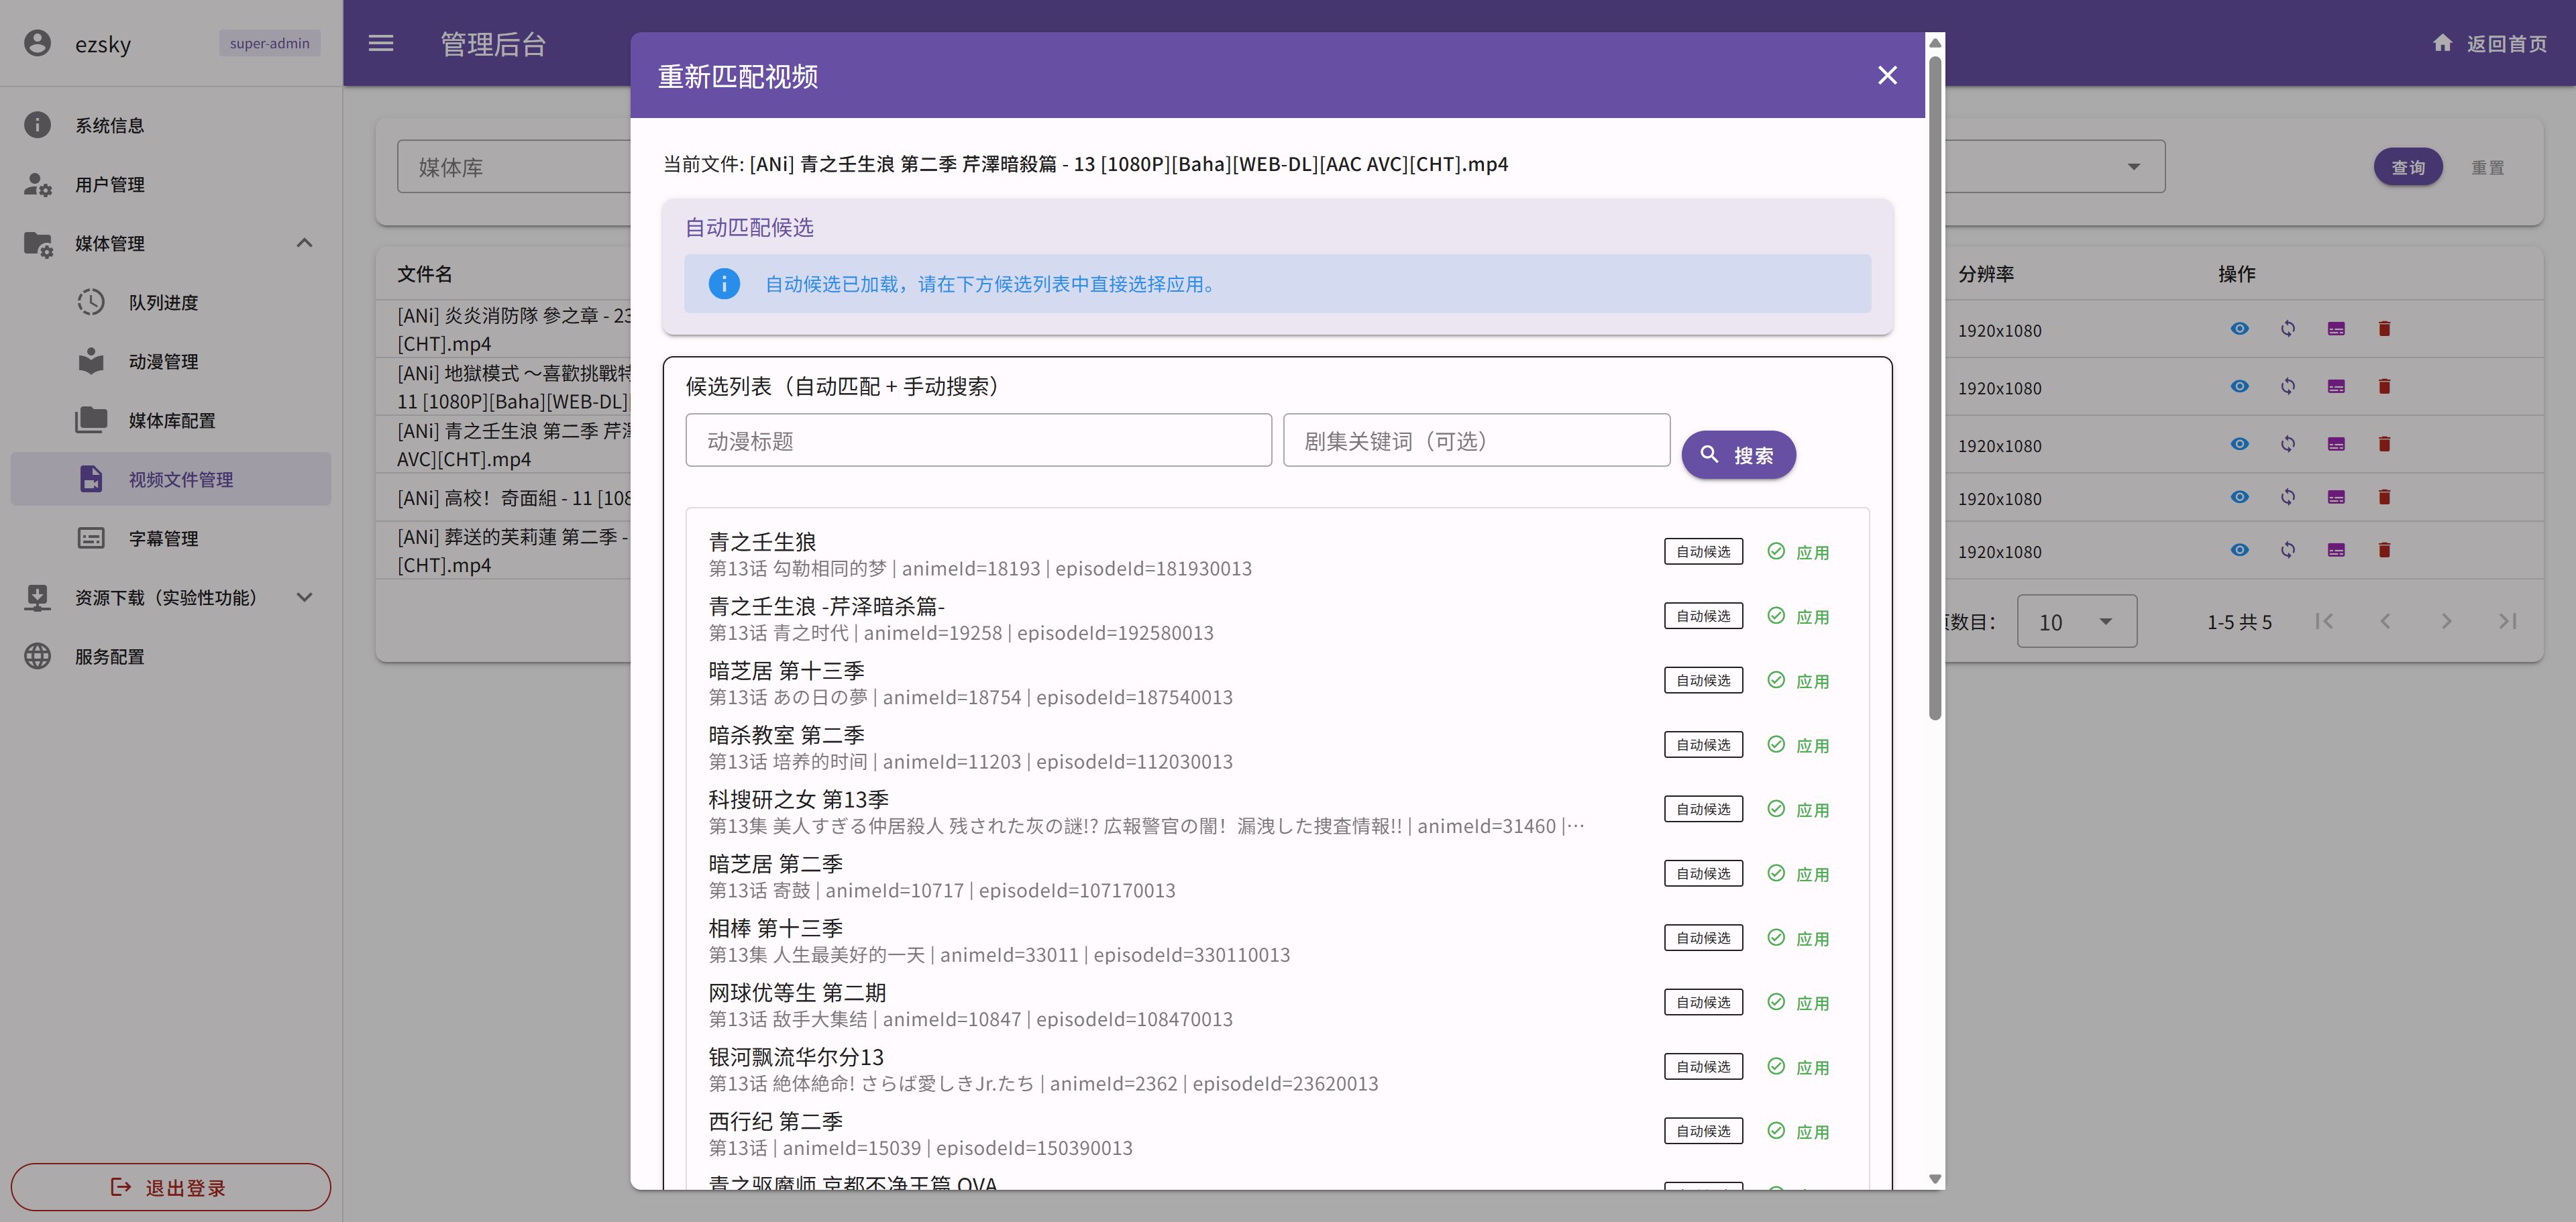2576x1222 pixels.
Task: Click the delete icon in last table row
Action: coord(2384,550)
